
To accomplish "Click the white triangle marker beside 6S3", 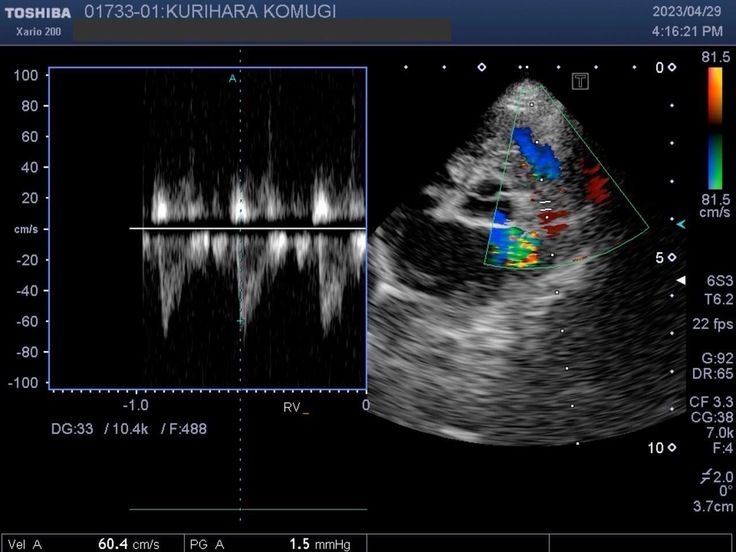I will click(681, 281).
